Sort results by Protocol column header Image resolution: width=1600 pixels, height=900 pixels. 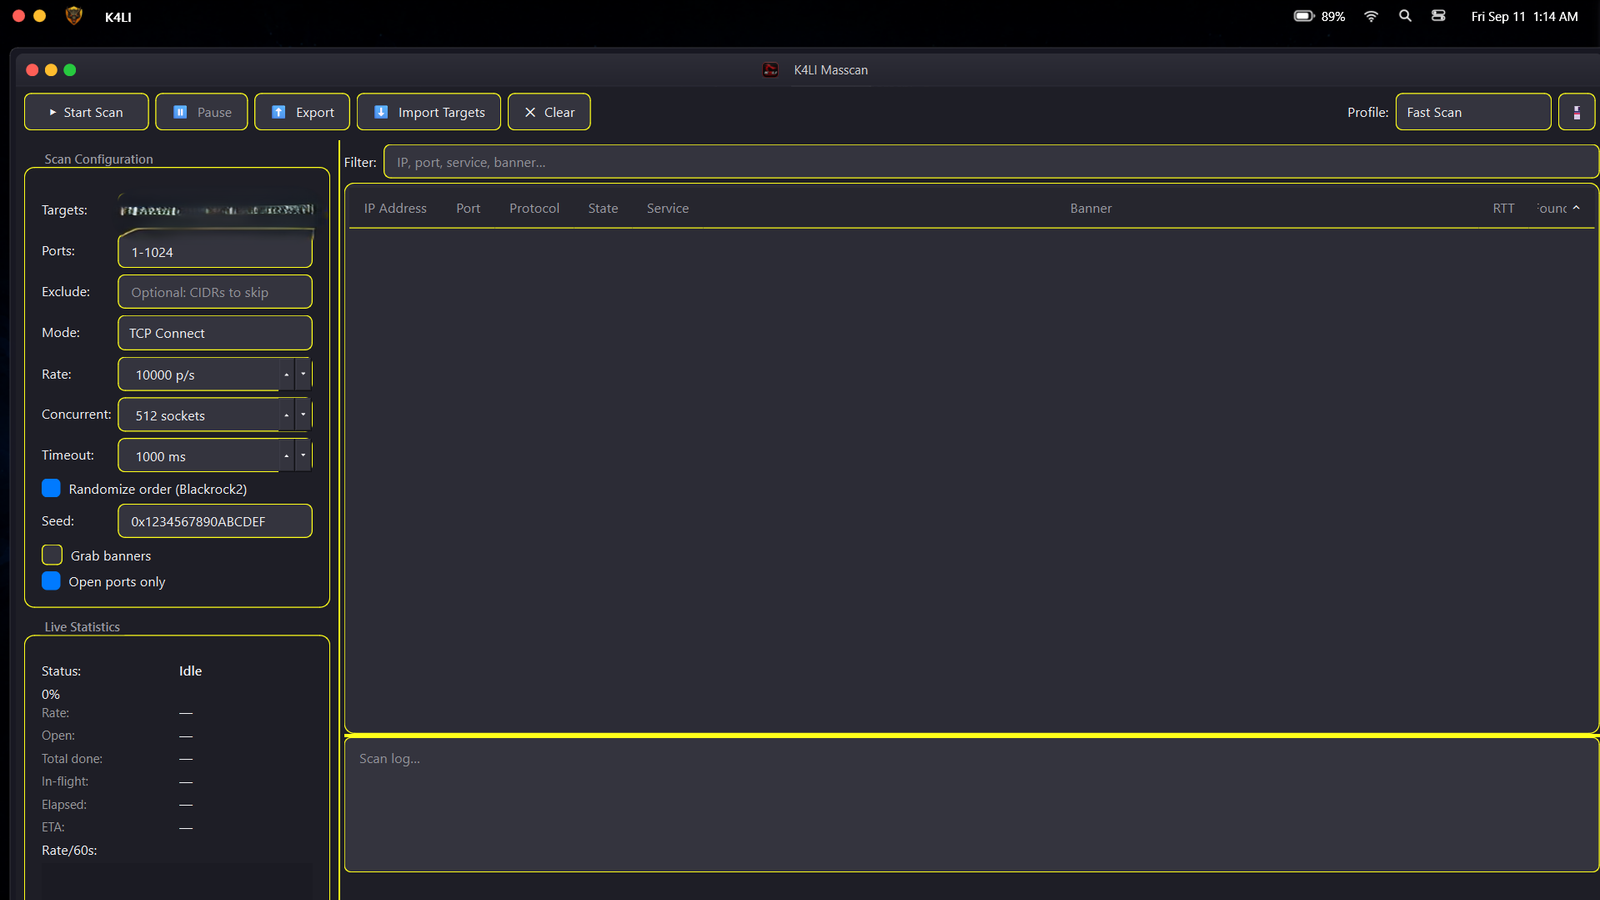tap(534, 208)
